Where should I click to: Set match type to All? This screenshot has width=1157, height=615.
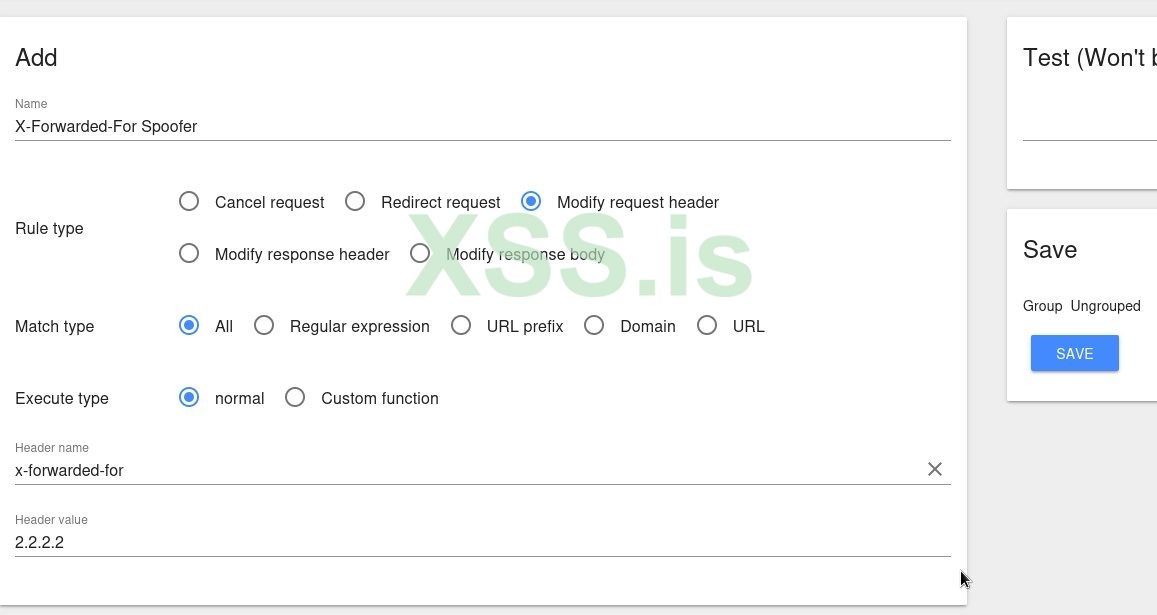tap(189, 326)
